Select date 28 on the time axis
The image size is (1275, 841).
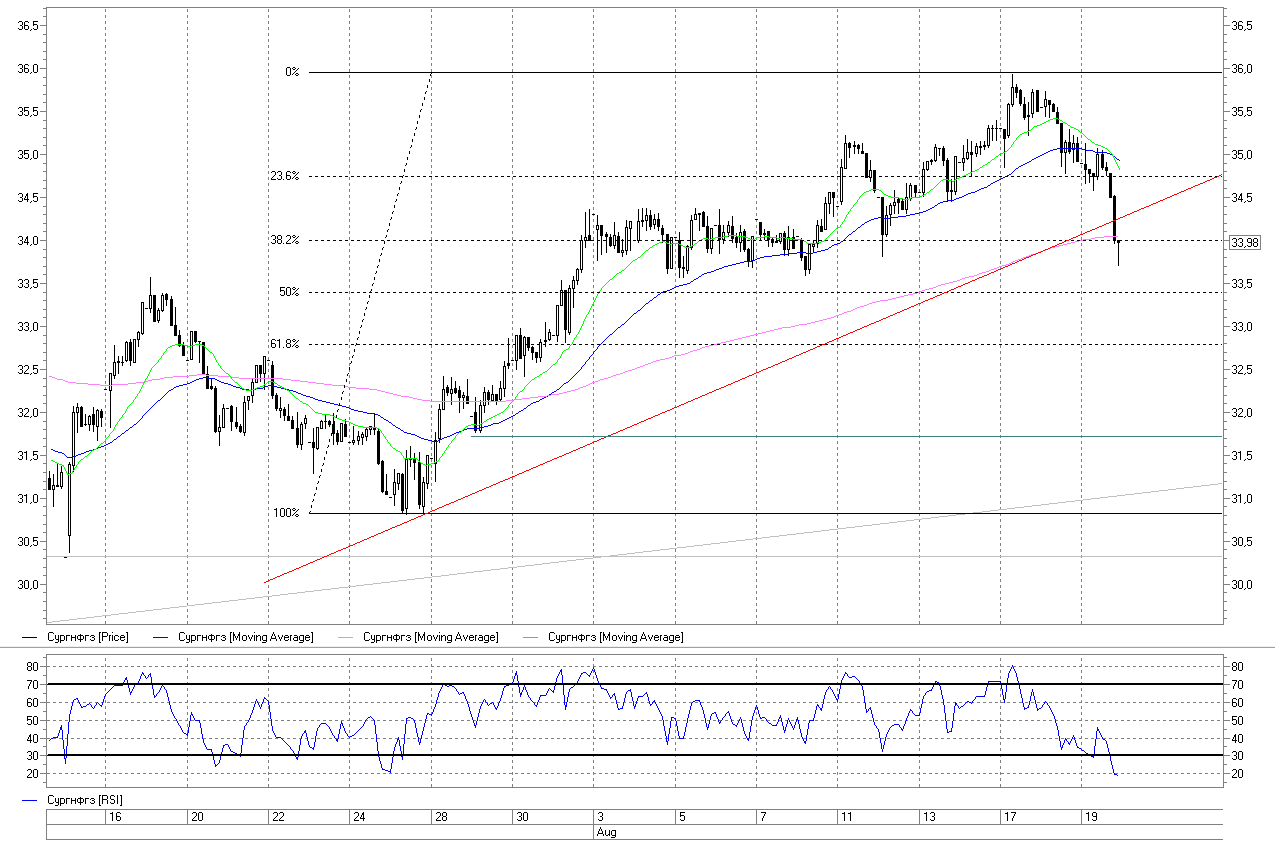click(x=440, y=817)
